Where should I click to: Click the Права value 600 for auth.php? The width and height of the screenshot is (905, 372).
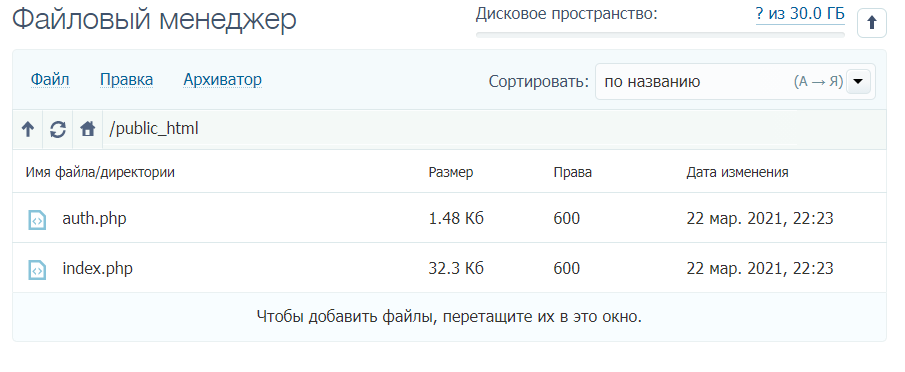click(567, 219)
